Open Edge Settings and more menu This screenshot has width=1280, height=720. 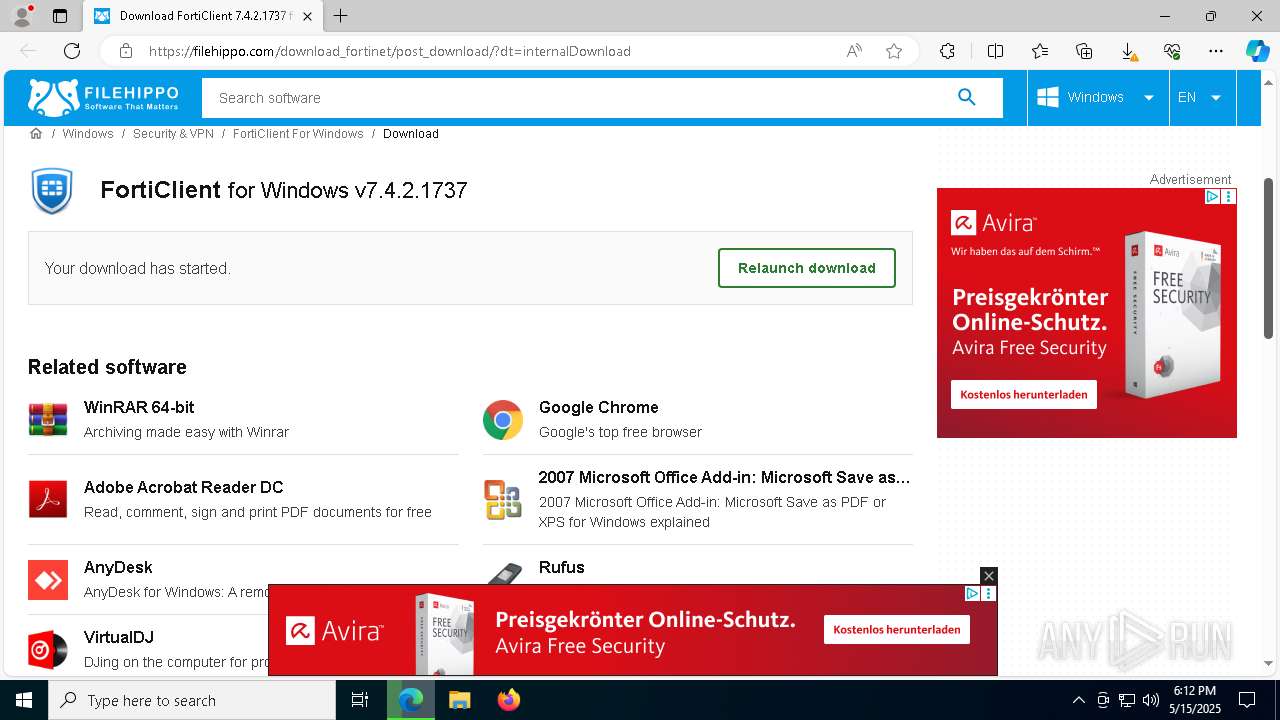tap(1216, 51)
